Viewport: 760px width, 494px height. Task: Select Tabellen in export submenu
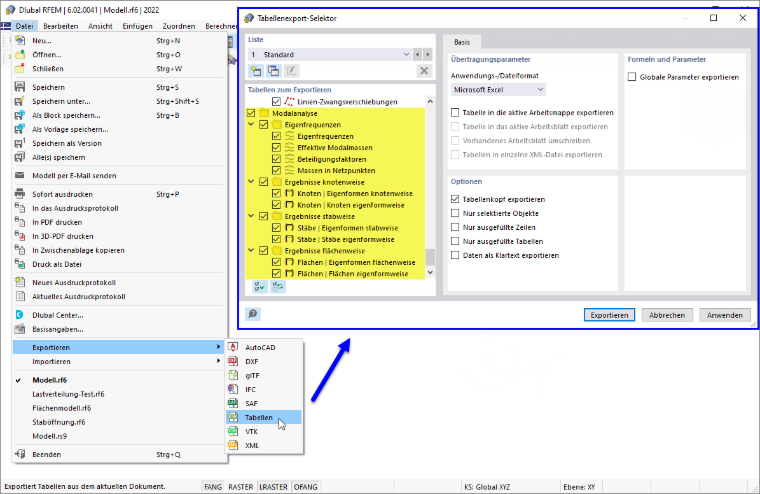click(264, 417)
